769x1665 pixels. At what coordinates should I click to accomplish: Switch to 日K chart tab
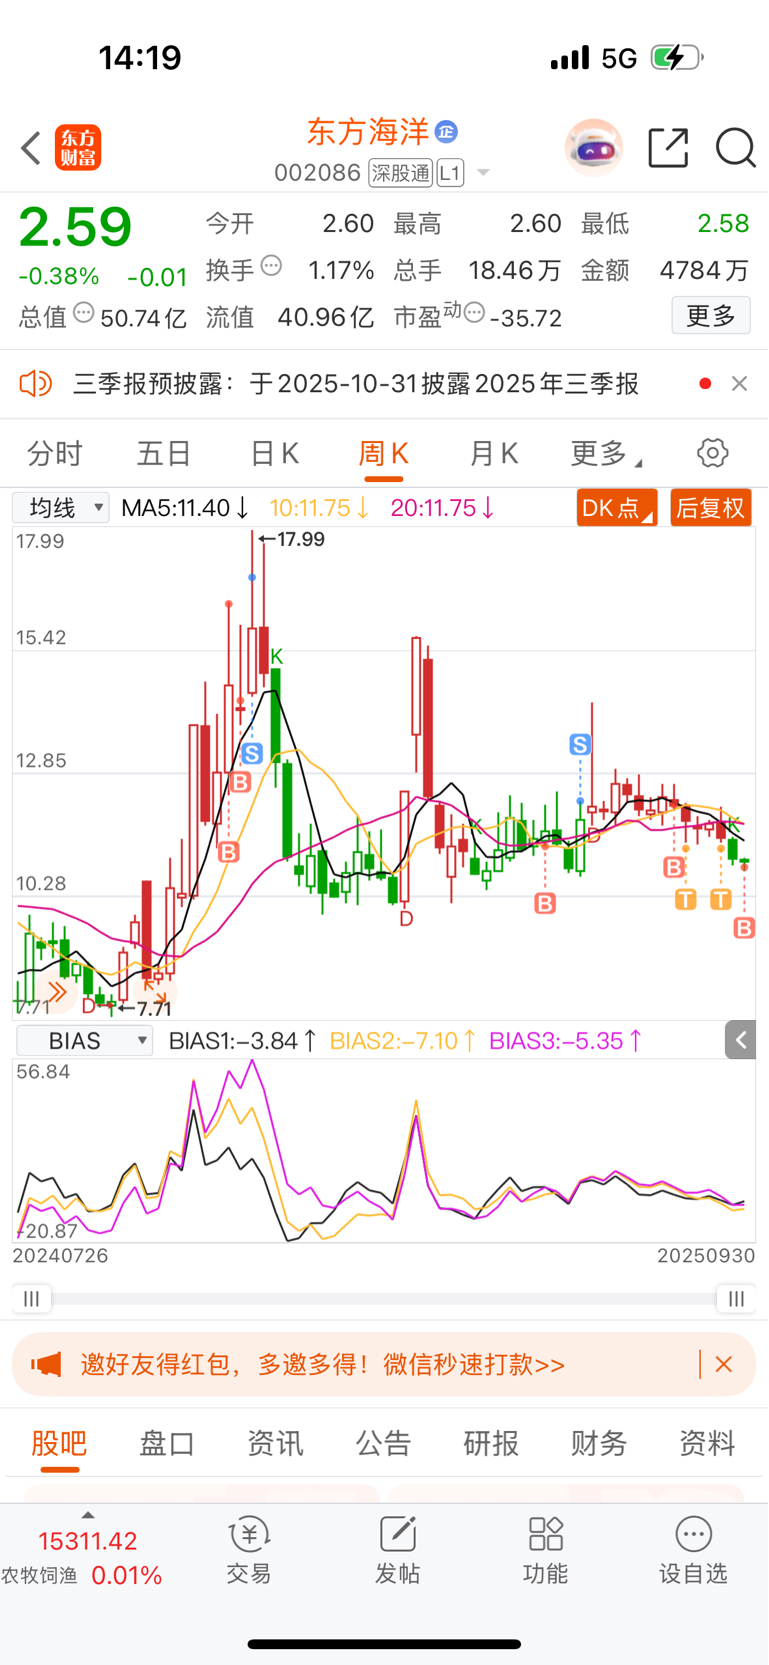pyautogui.click(x=274, y=453)
